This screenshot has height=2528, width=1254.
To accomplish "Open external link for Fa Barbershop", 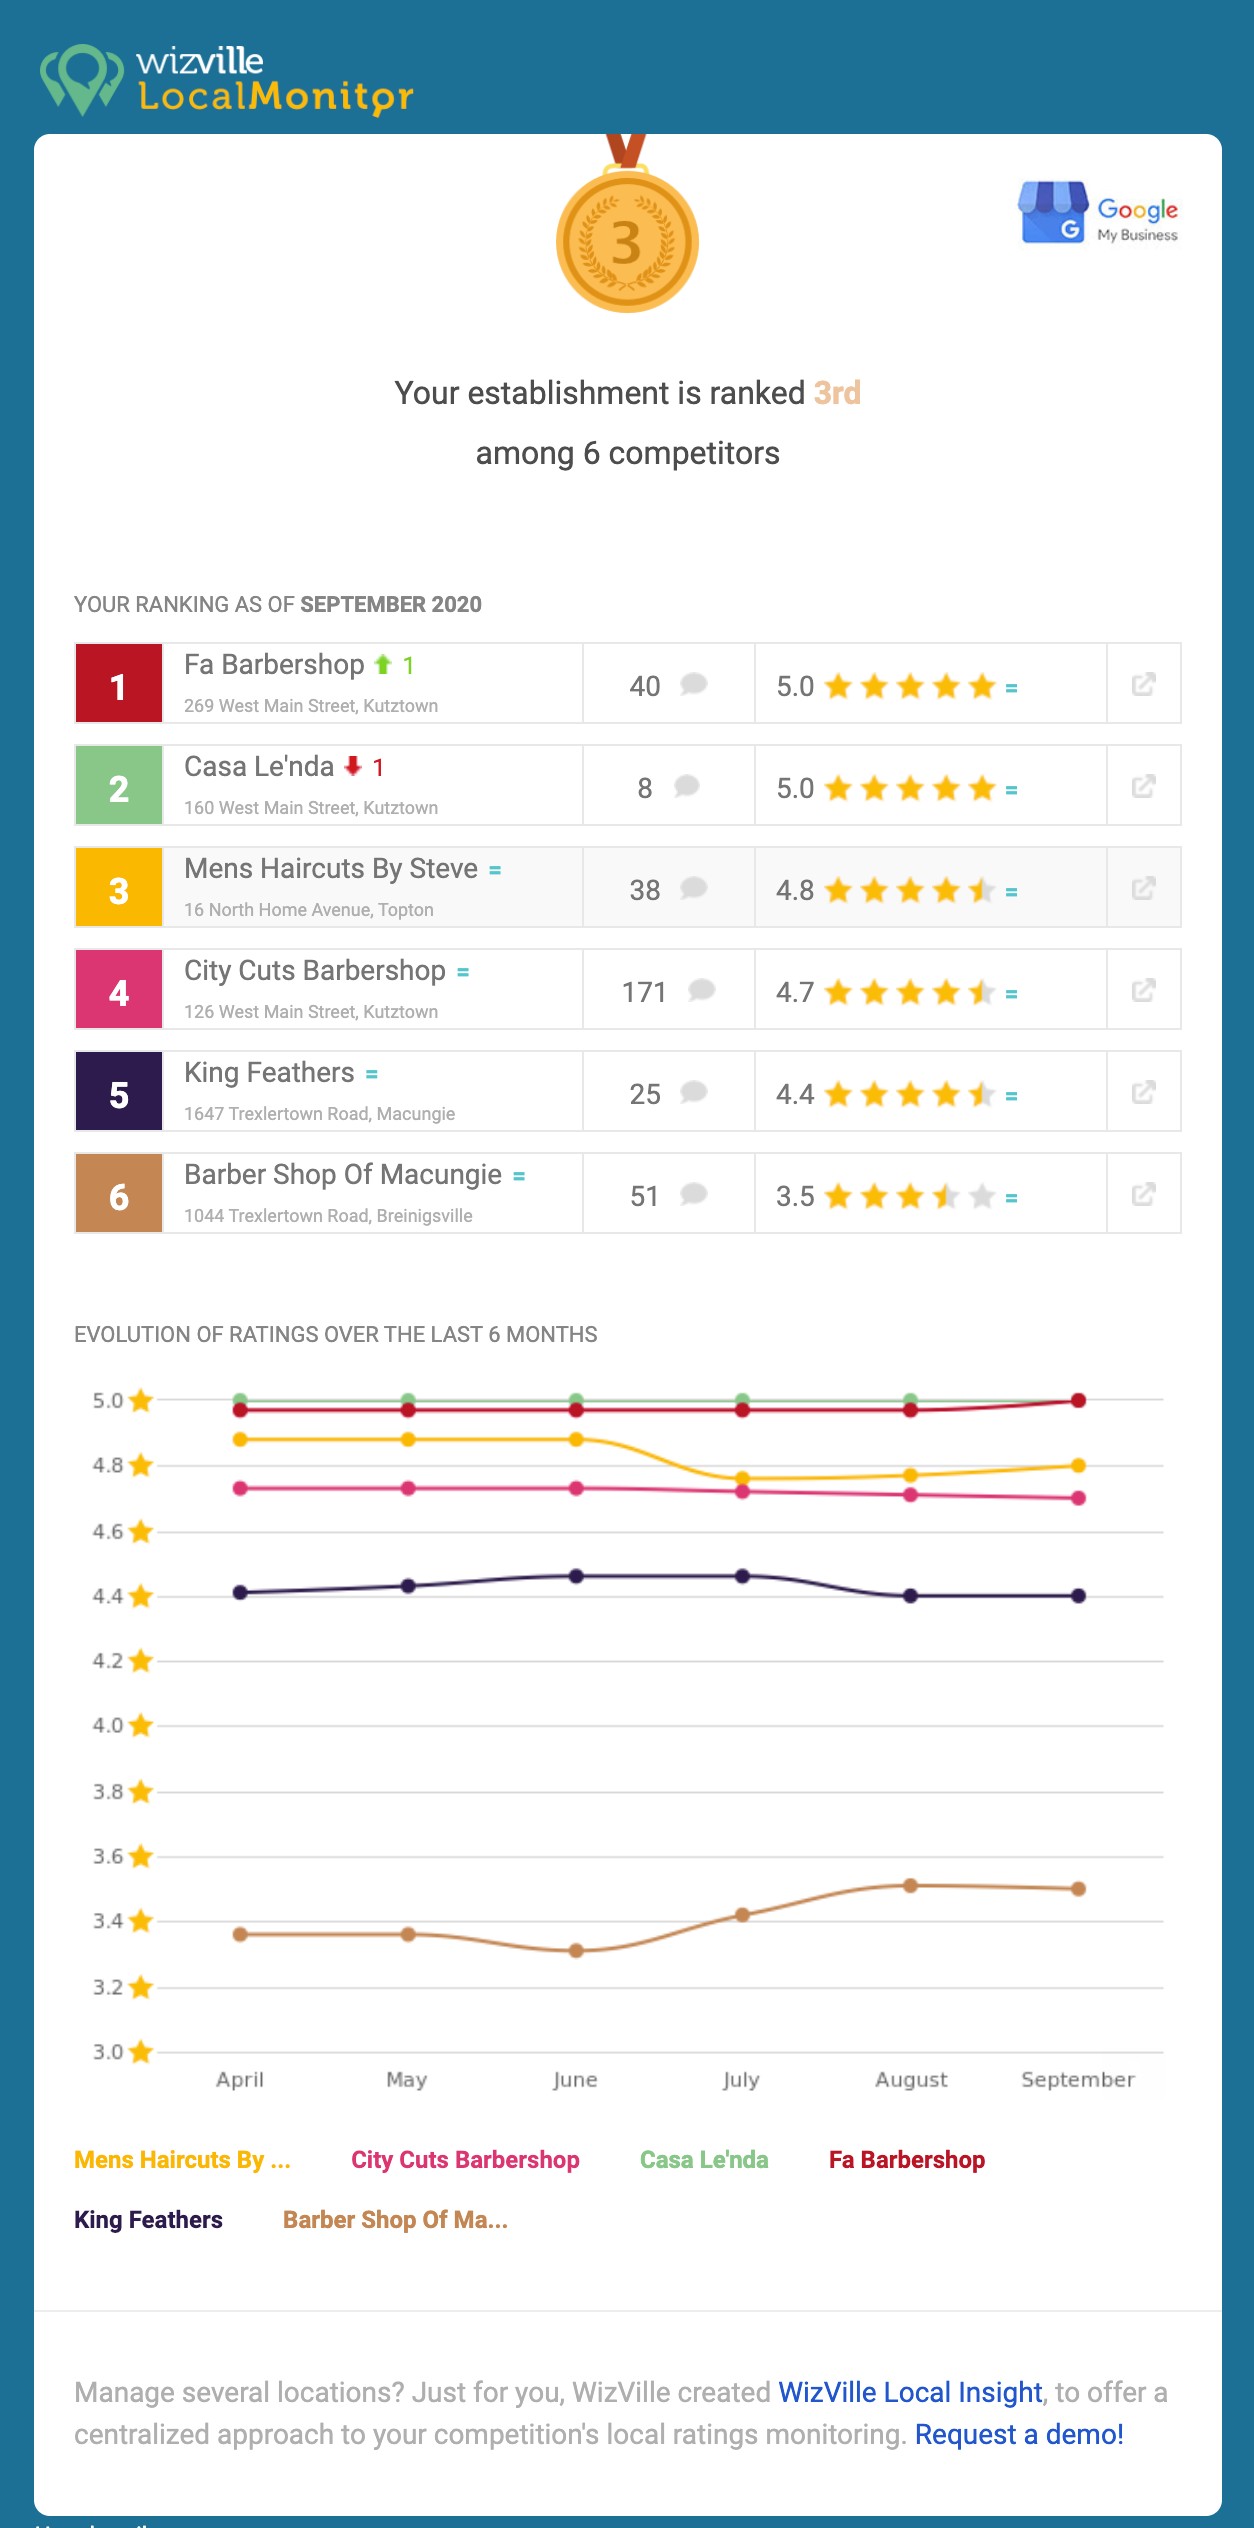I will tap(1143, 684).
